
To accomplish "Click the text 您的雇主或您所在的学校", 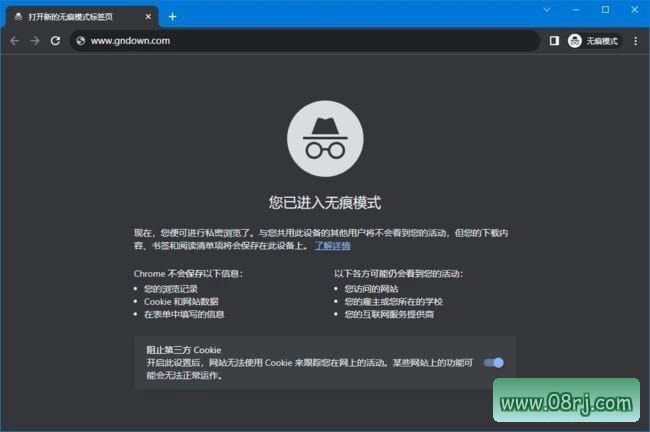I will [x=393, y=301].
